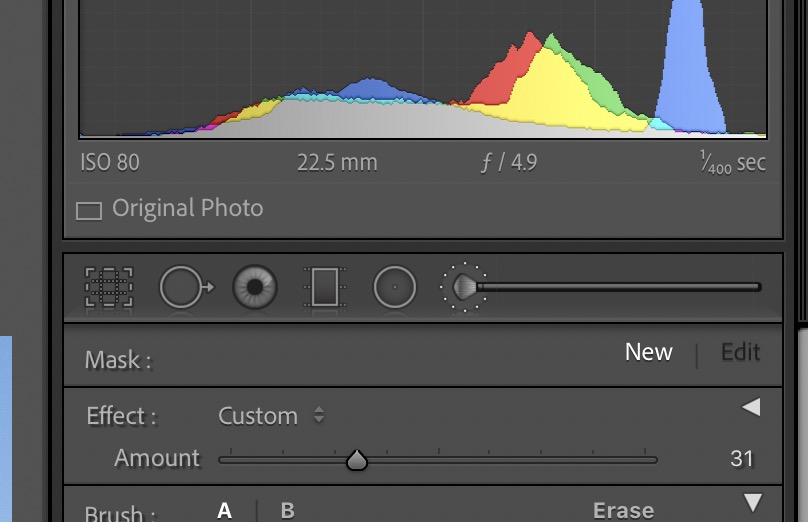Switch to brush B
This screenshot has width=808, height=522.
287,511
